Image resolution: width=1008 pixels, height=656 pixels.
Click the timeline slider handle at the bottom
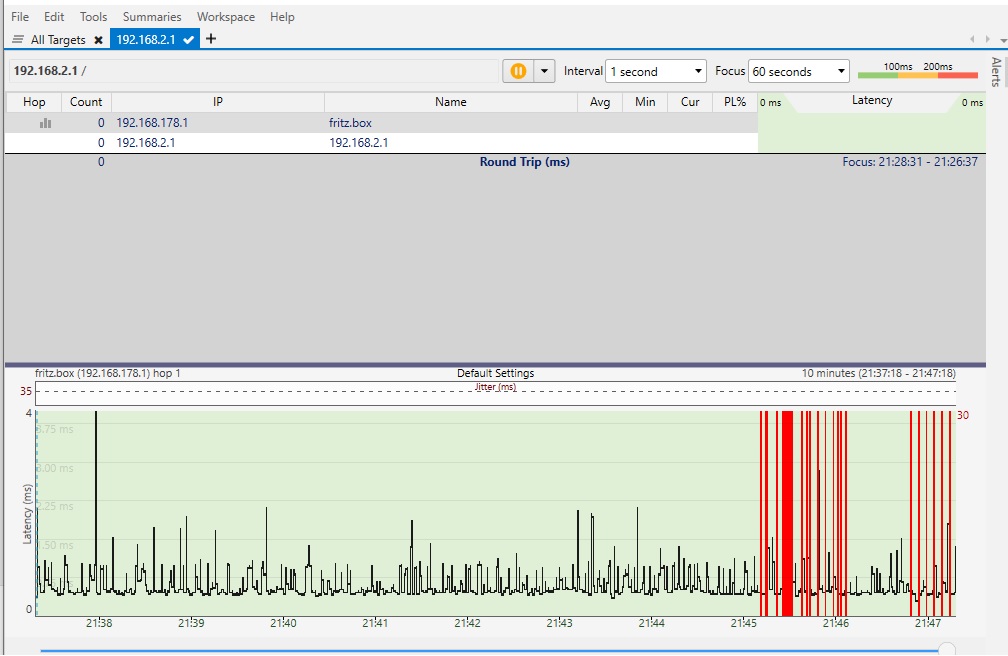[946, 650]
